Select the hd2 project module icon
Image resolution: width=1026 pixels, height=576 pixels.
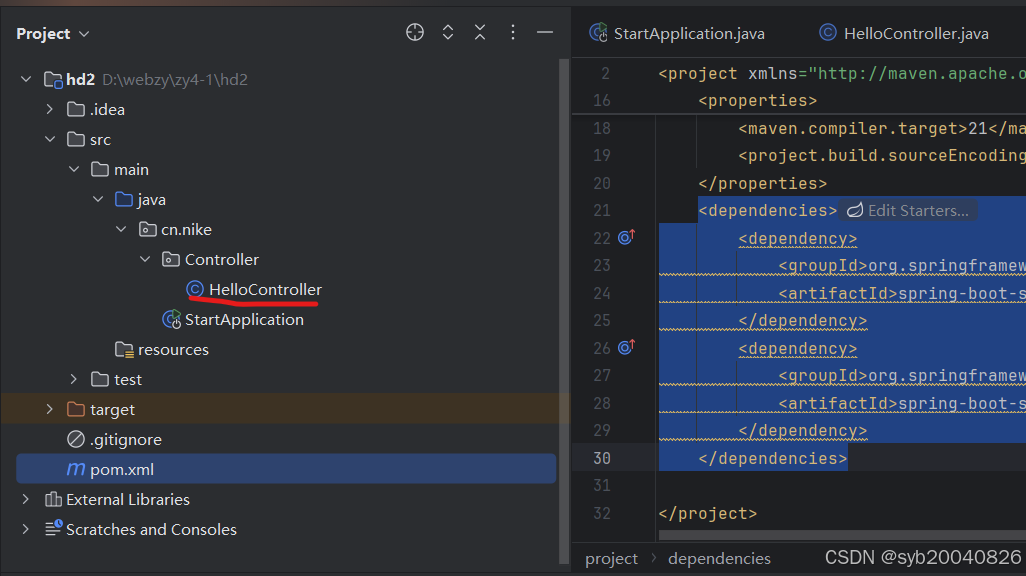[x=53, y=80]
